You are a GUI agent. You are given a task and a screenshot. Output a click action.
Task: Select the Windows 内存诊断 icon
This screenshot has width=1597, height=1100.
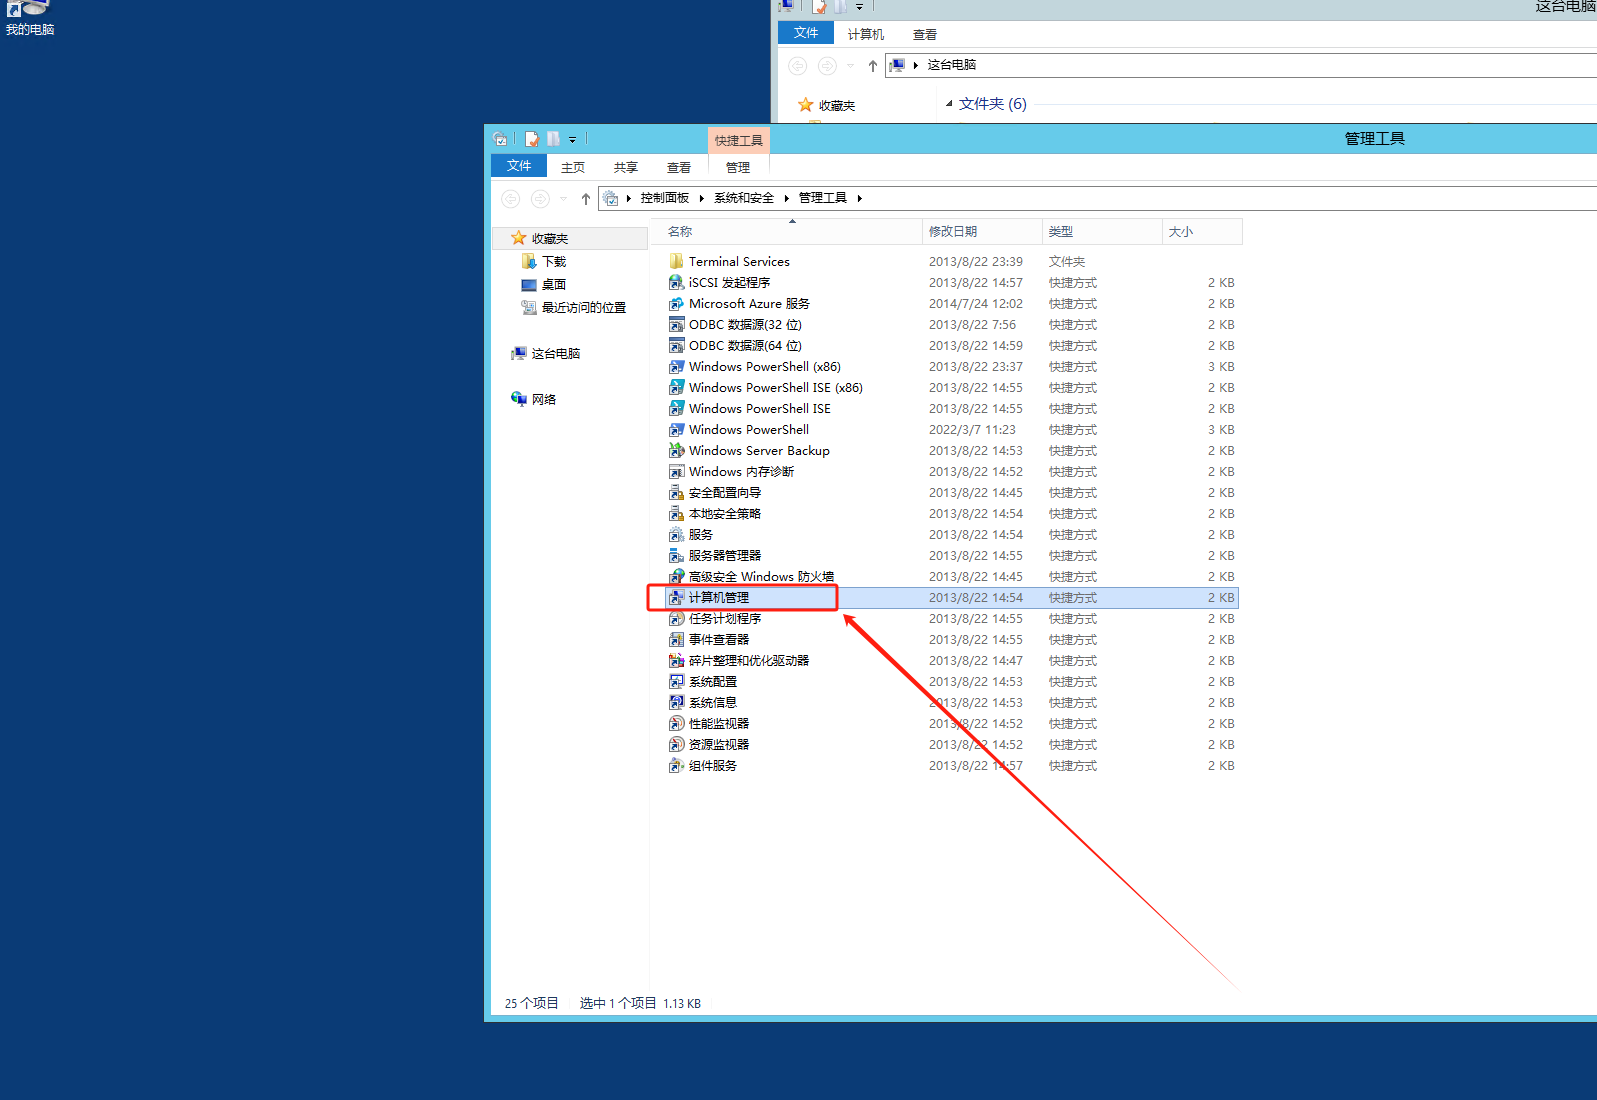pyautogui.click(x=677, y=471)
